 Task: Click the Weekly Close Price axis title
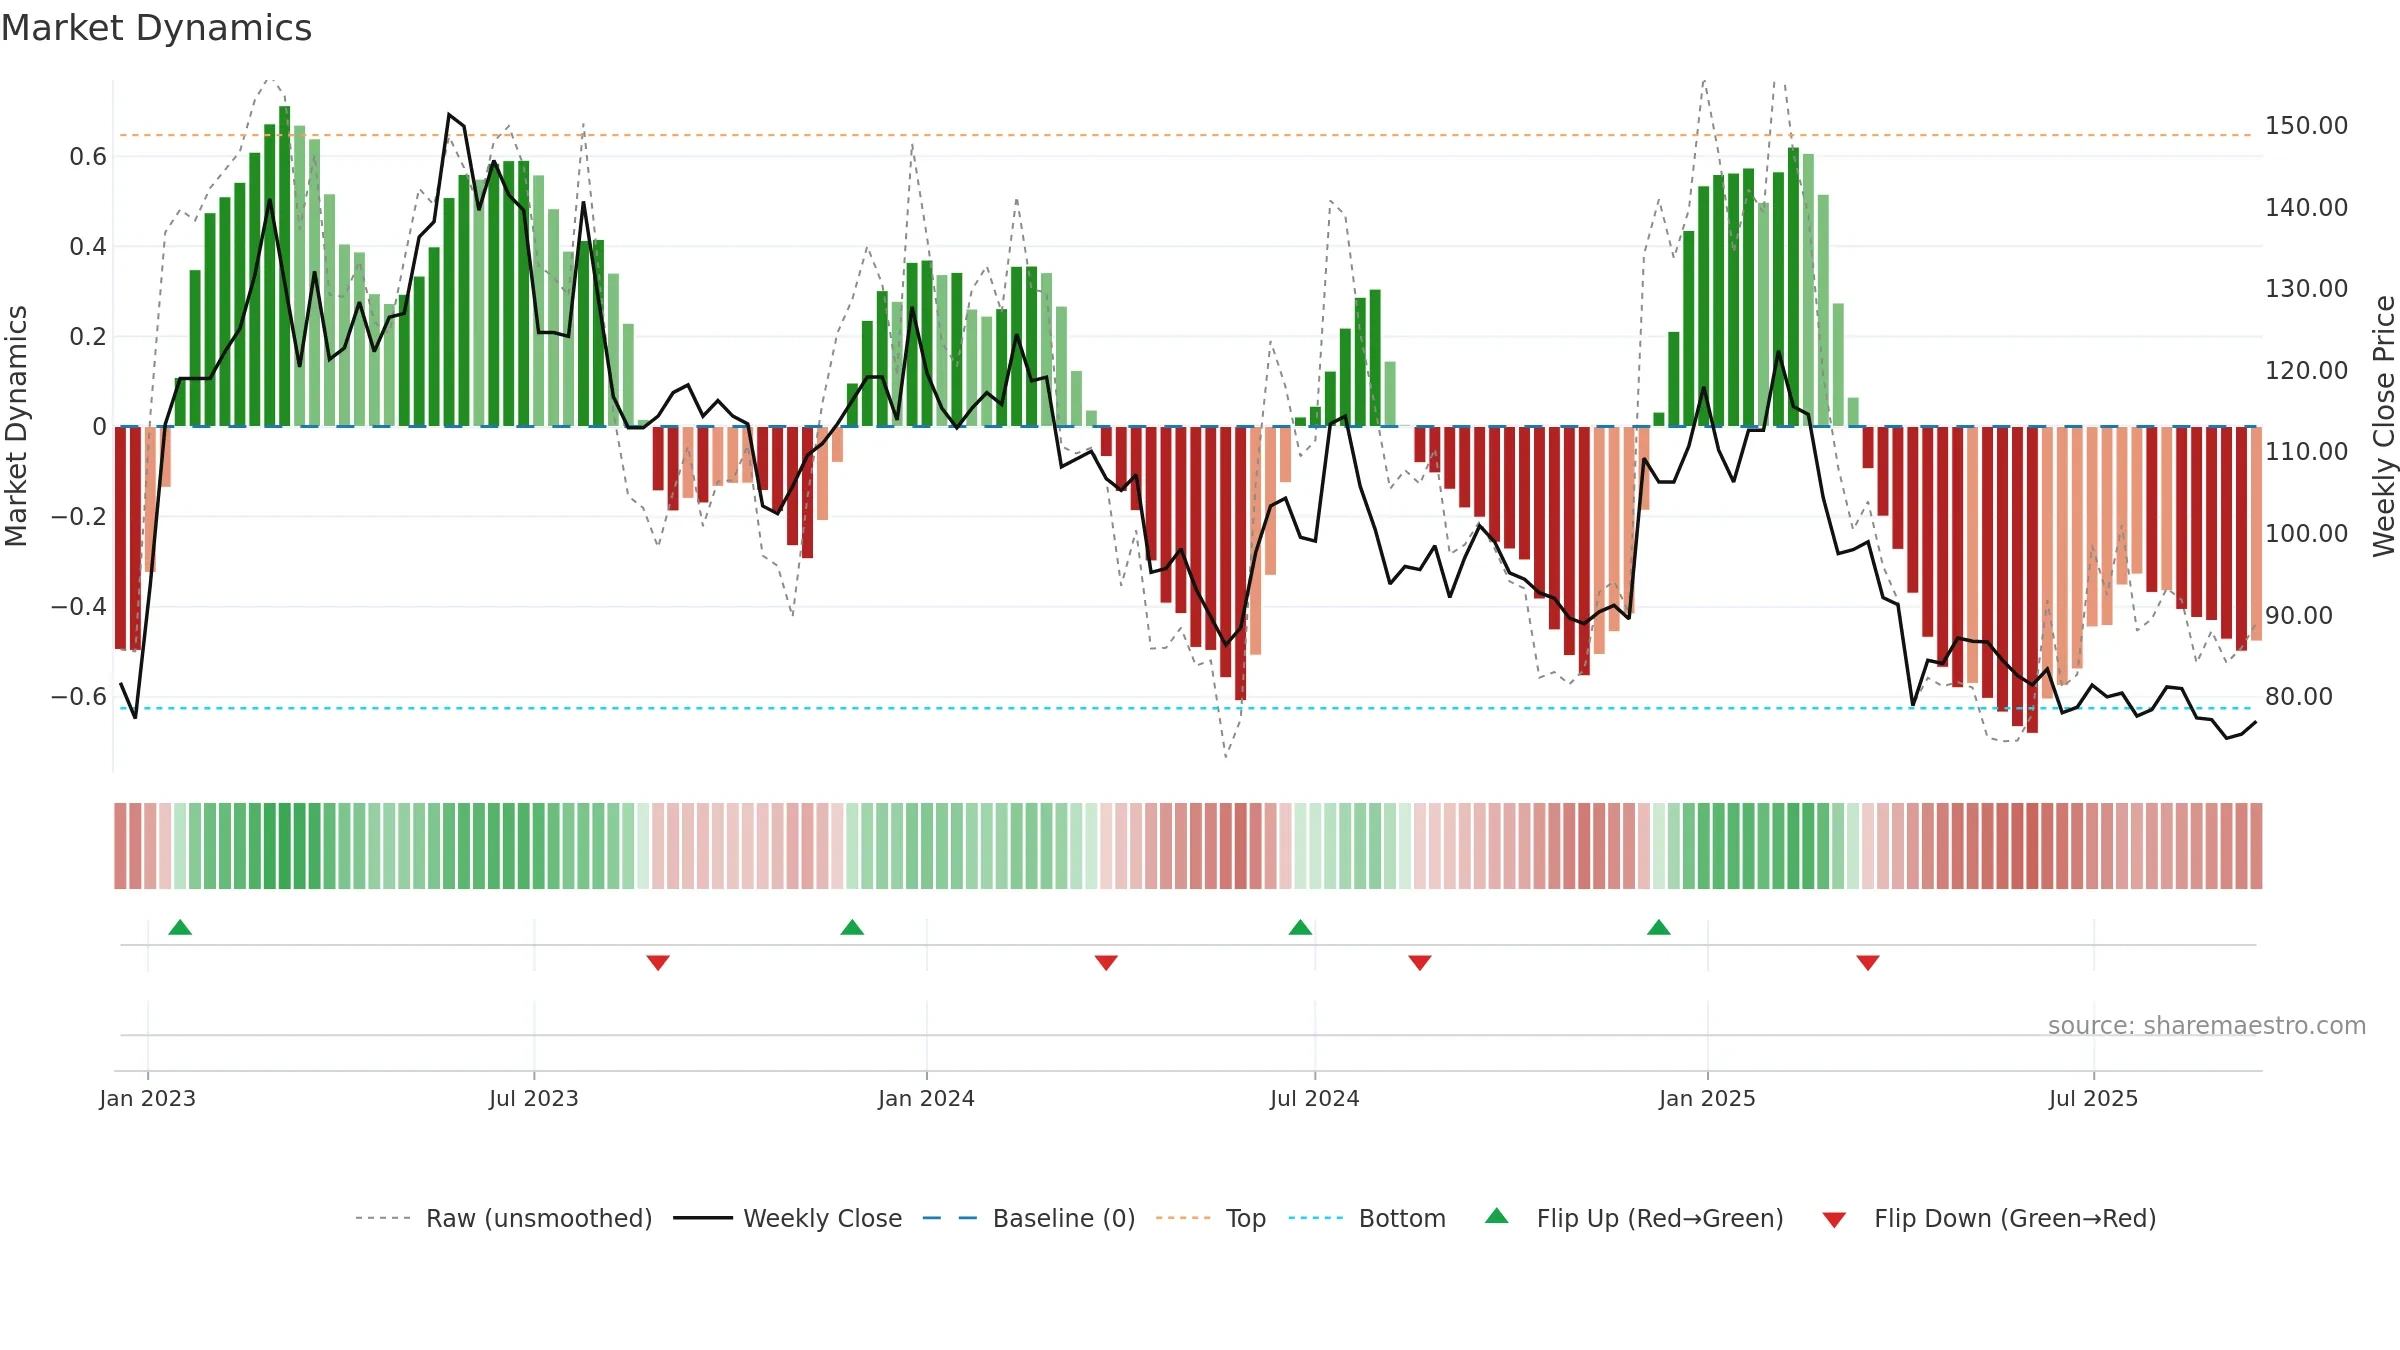click(2385, 426)
